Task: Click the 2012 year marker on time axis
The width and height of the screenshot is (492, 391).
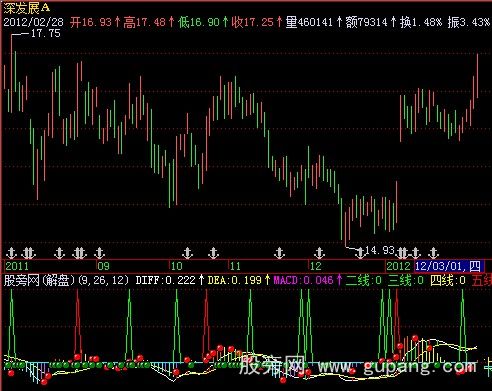Action: (398, 266)
